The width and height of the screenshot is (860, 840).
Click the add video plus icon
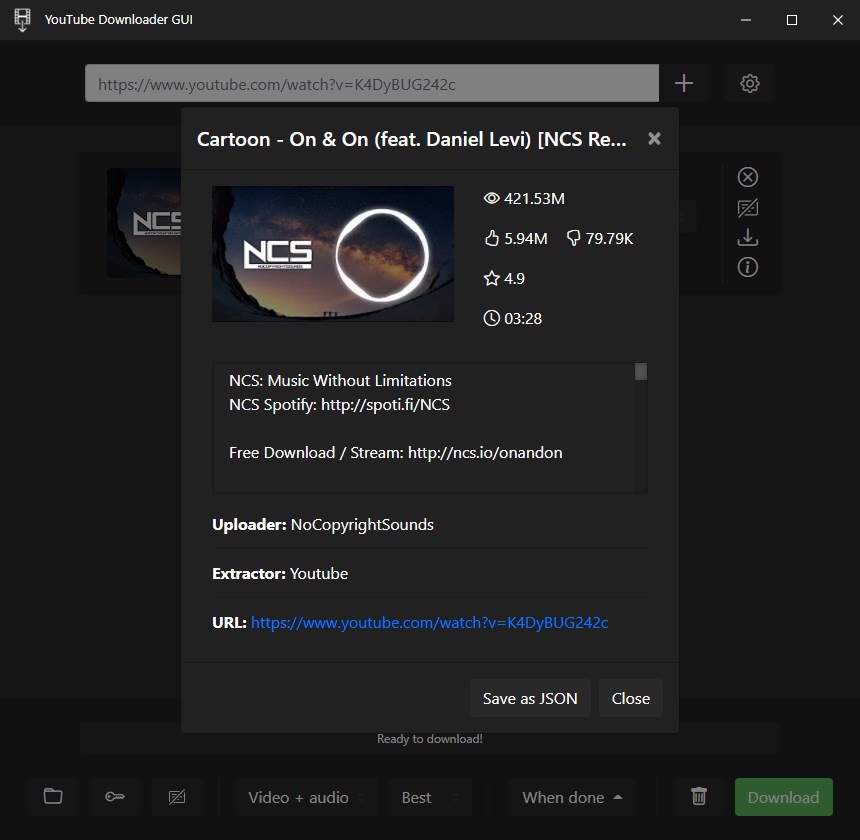click(683, 83)
